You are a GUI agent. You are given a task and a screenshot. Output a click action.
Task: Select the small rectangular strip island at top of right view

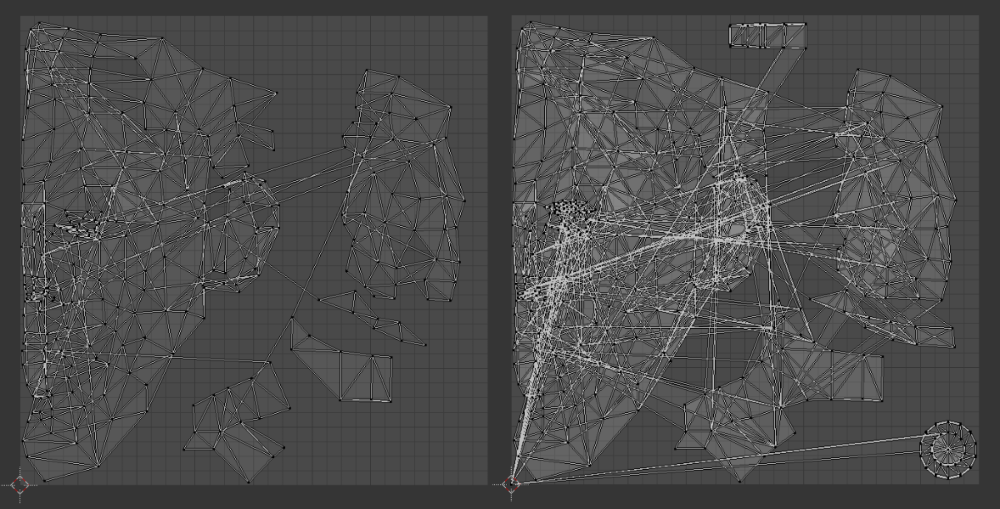click(x=767, y=36)
